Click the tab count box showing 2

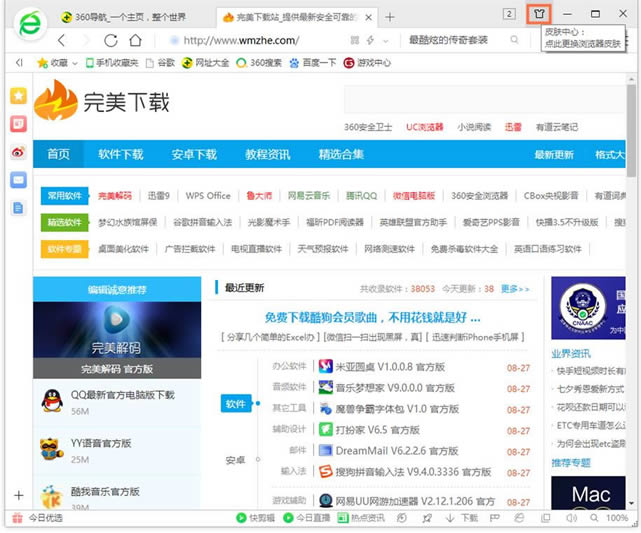pos(509,14)
